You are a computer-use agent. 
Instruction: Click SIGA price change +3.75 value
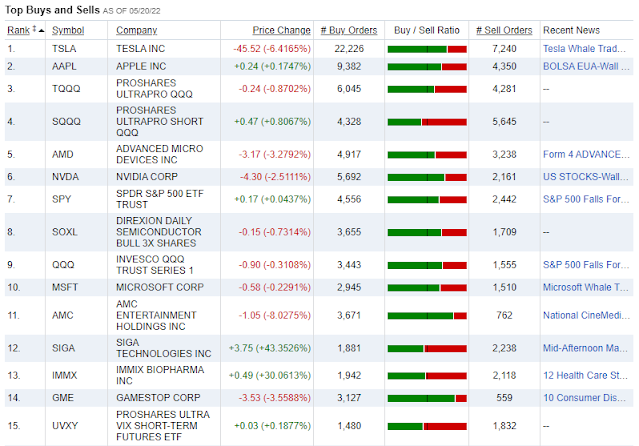click(270, 348)
